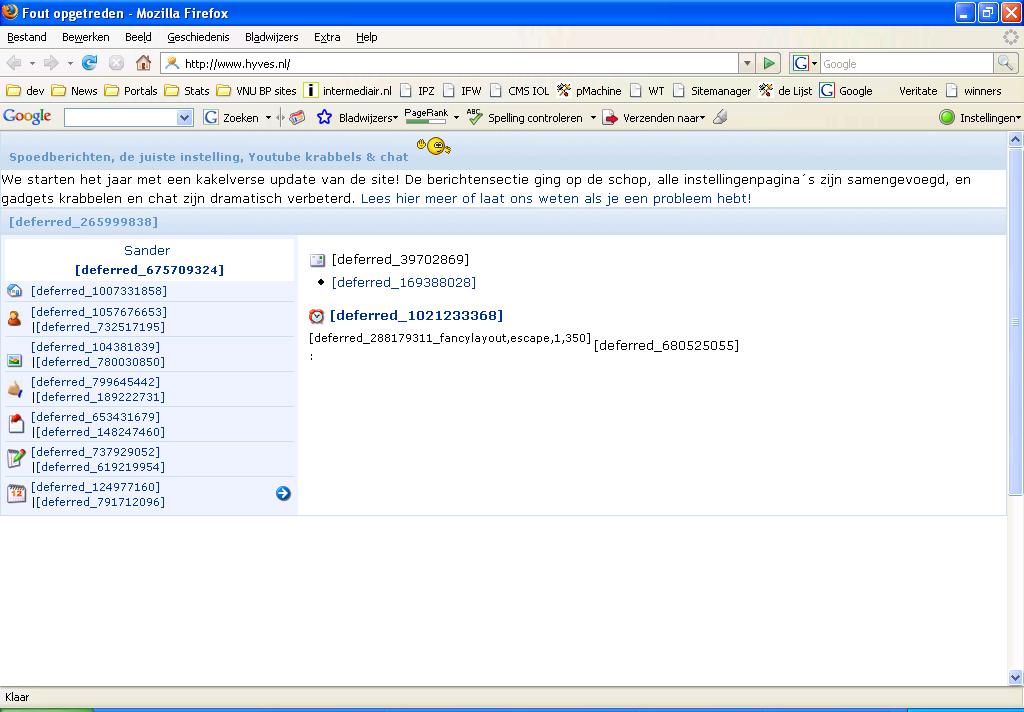Open the address bar URL history dropdown

[x=747, y=63]
